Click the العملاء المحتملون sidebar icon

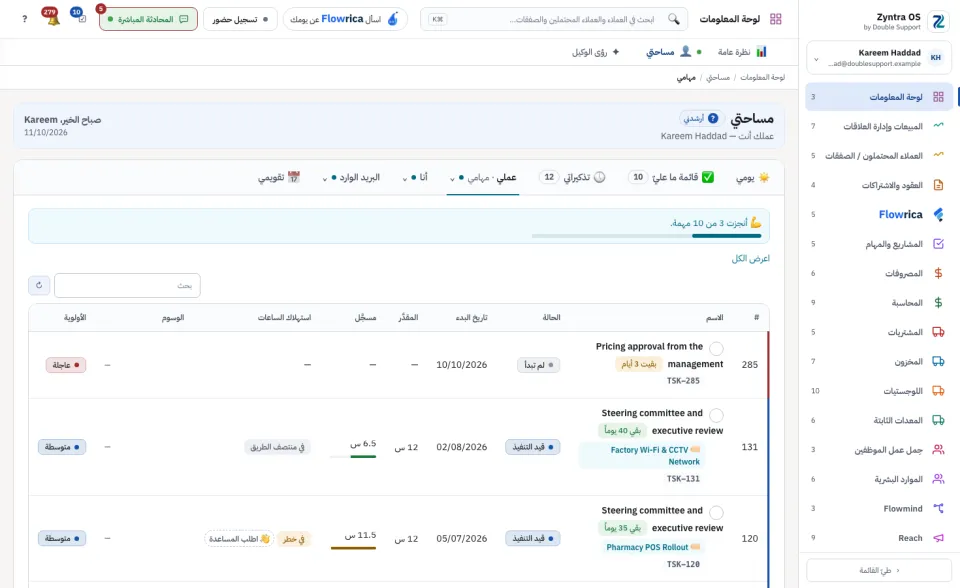(x=938, y=155)
